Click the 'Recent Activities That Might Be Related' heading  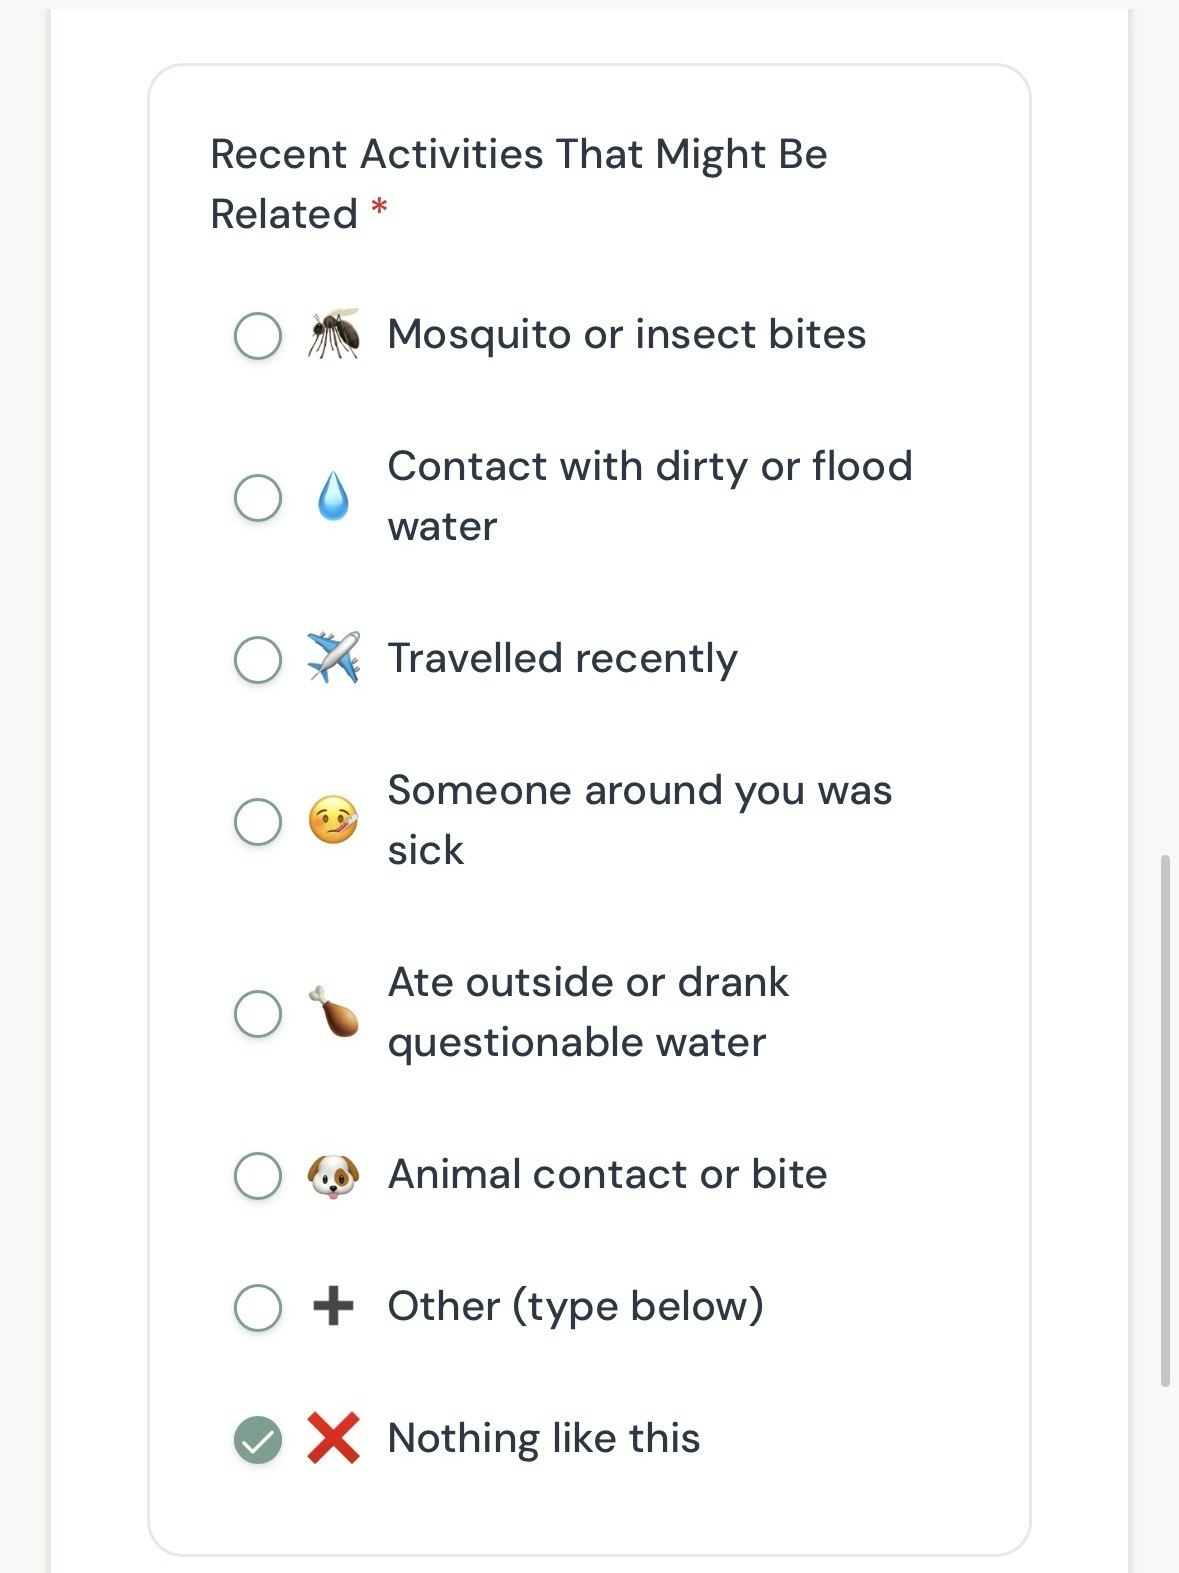[518, 184]
